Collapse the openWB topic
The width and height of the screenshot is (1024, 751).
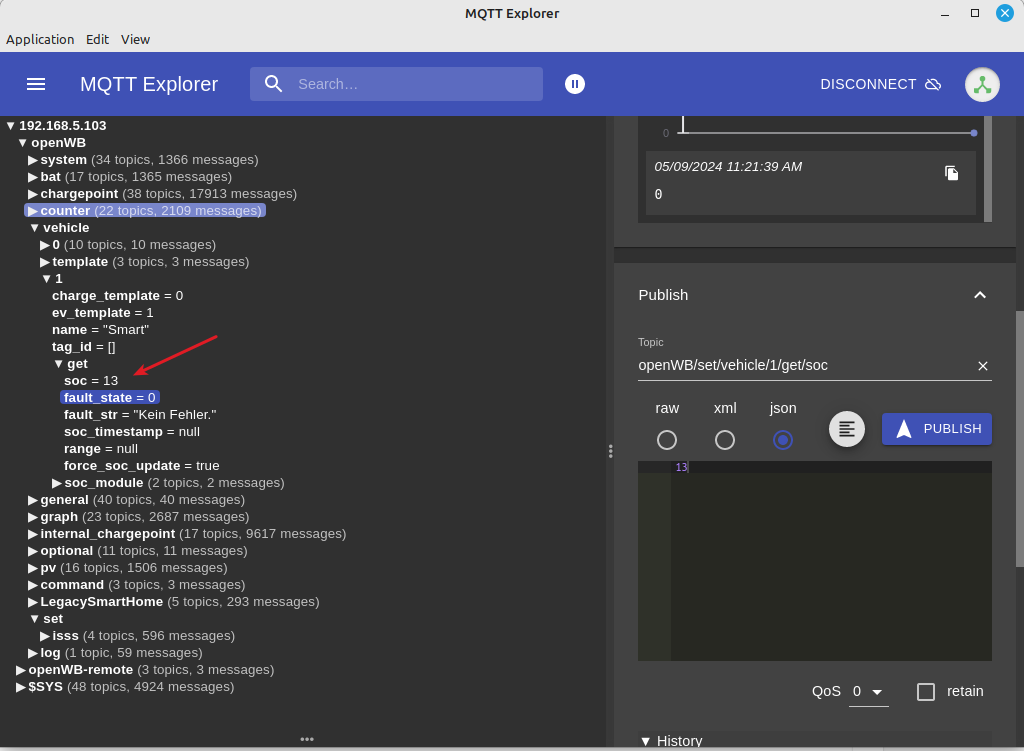click(x=23, y=143)
